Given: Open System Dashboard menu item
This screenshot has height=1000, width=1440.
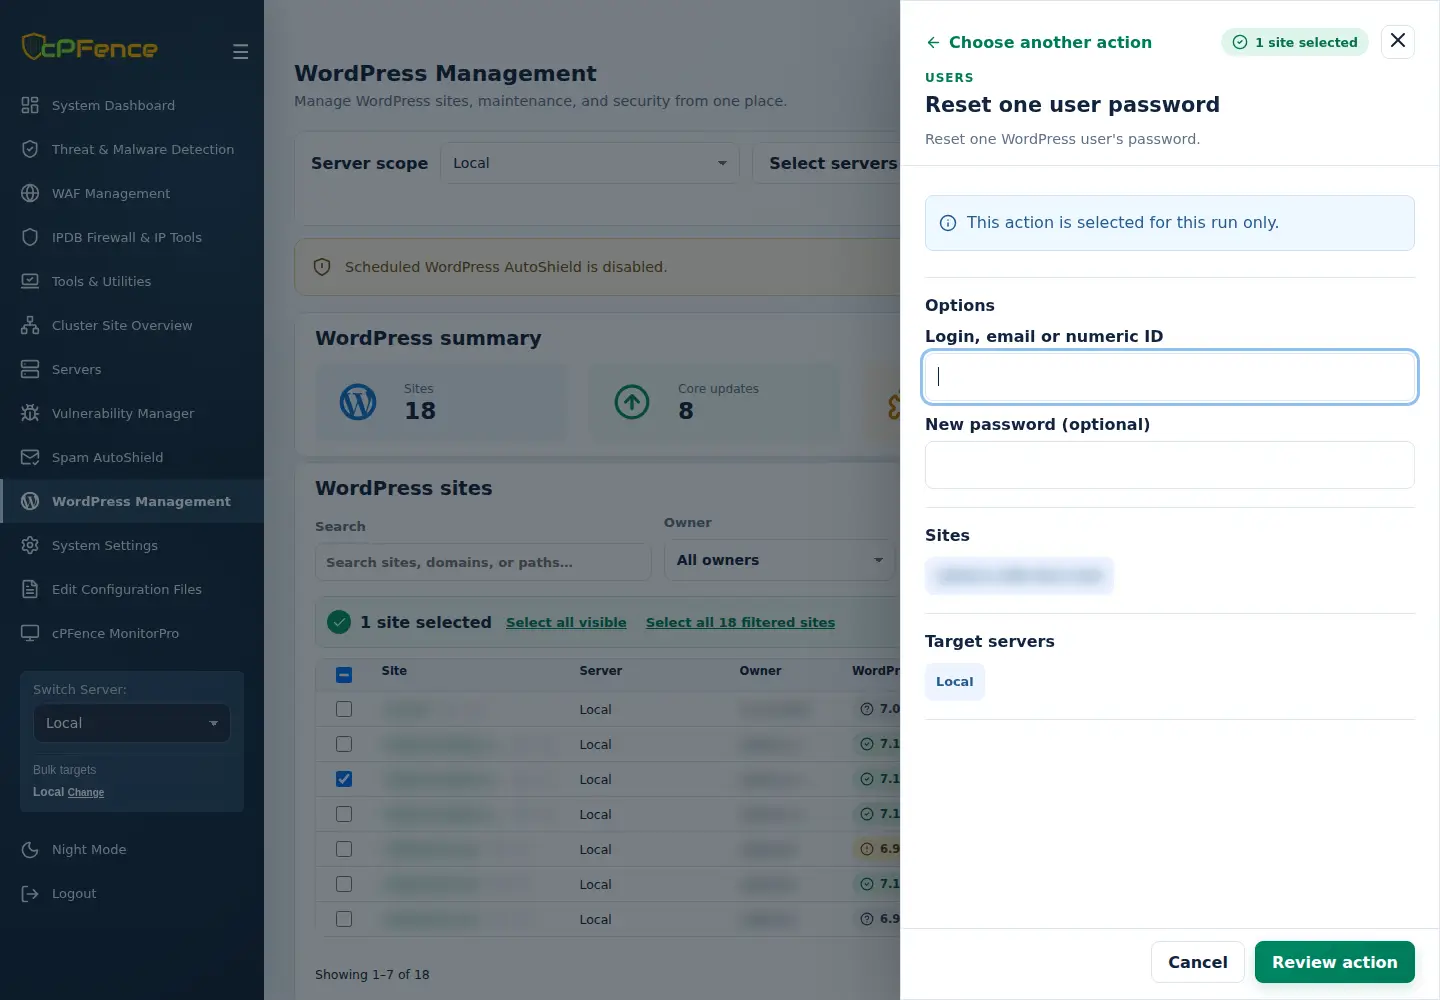Looking at the screenshot, I should point(132,105).
